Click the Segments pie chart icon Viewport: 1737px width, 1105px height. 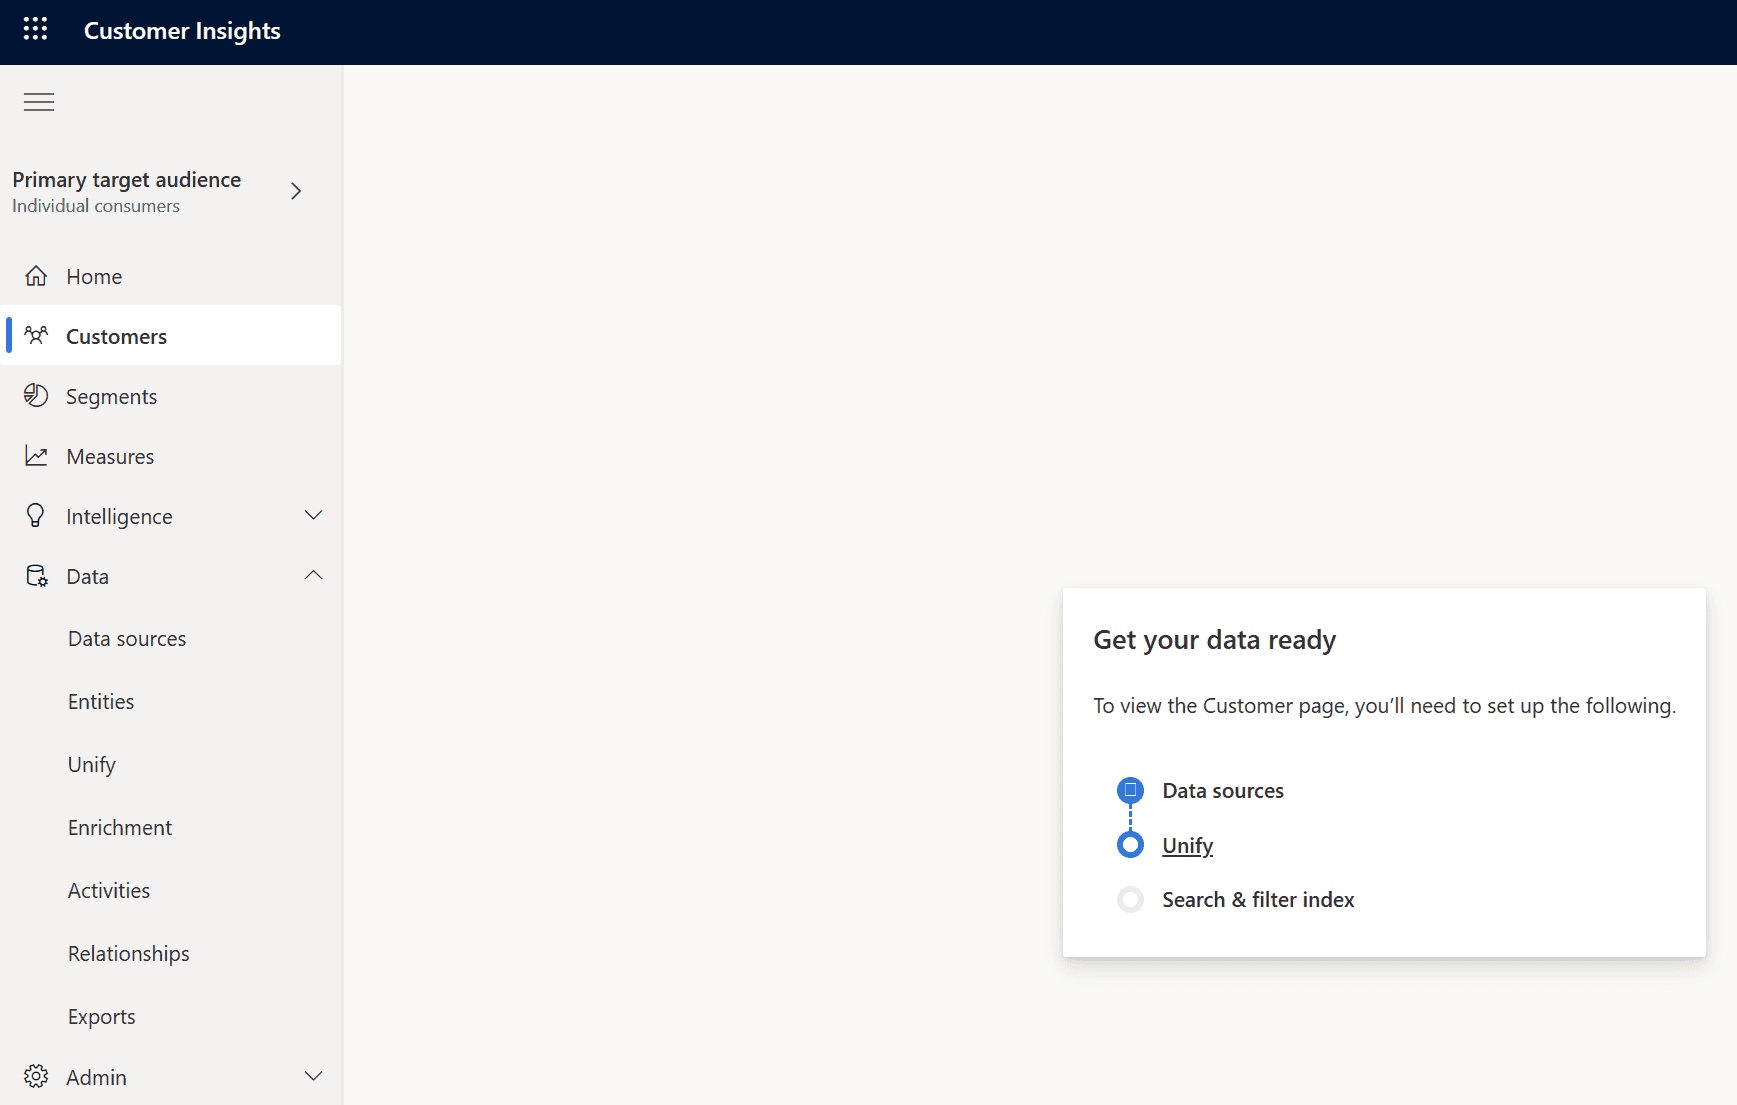[36, 396]
